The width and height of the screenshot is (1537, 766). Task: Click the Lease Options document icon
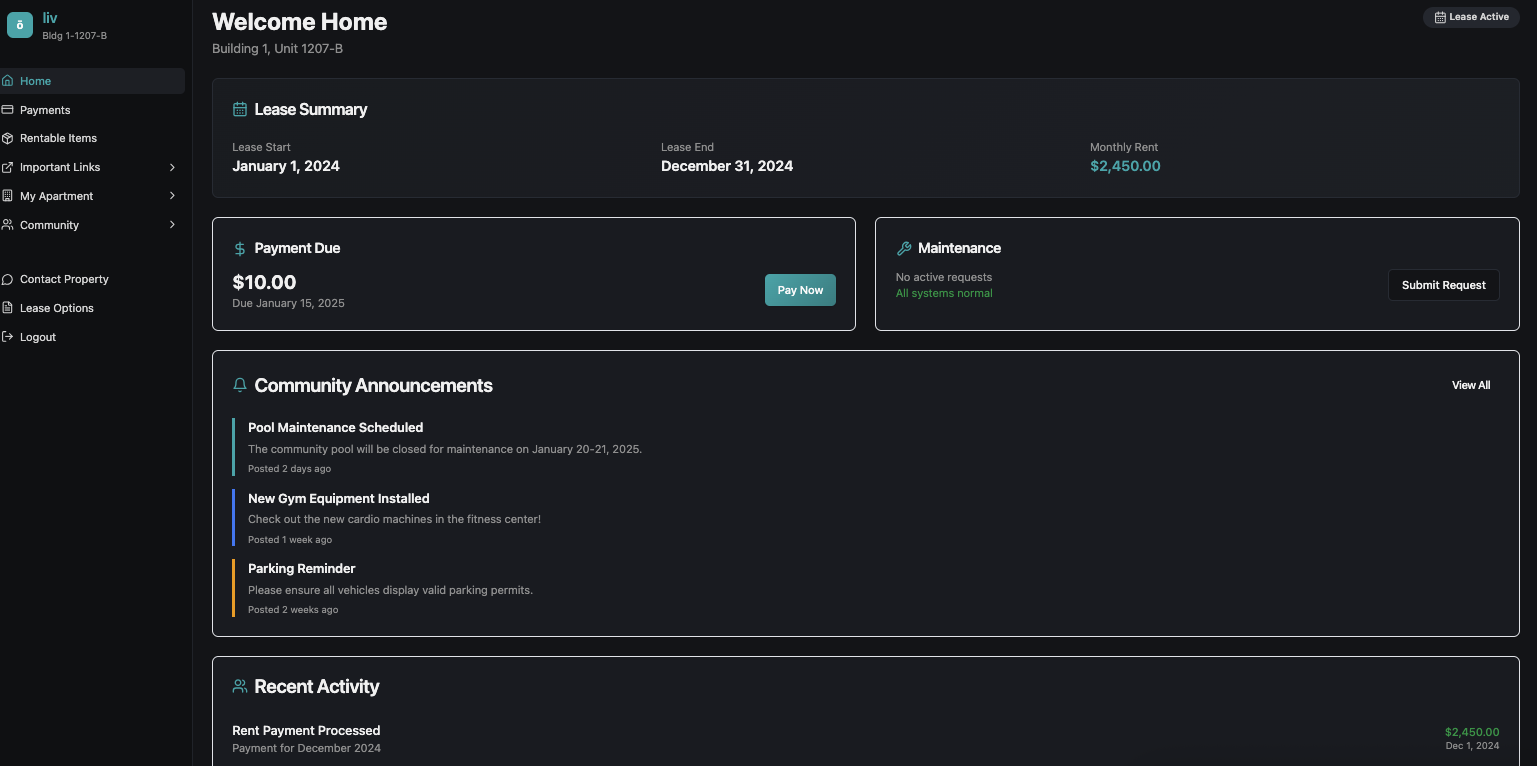pos(8,308)
